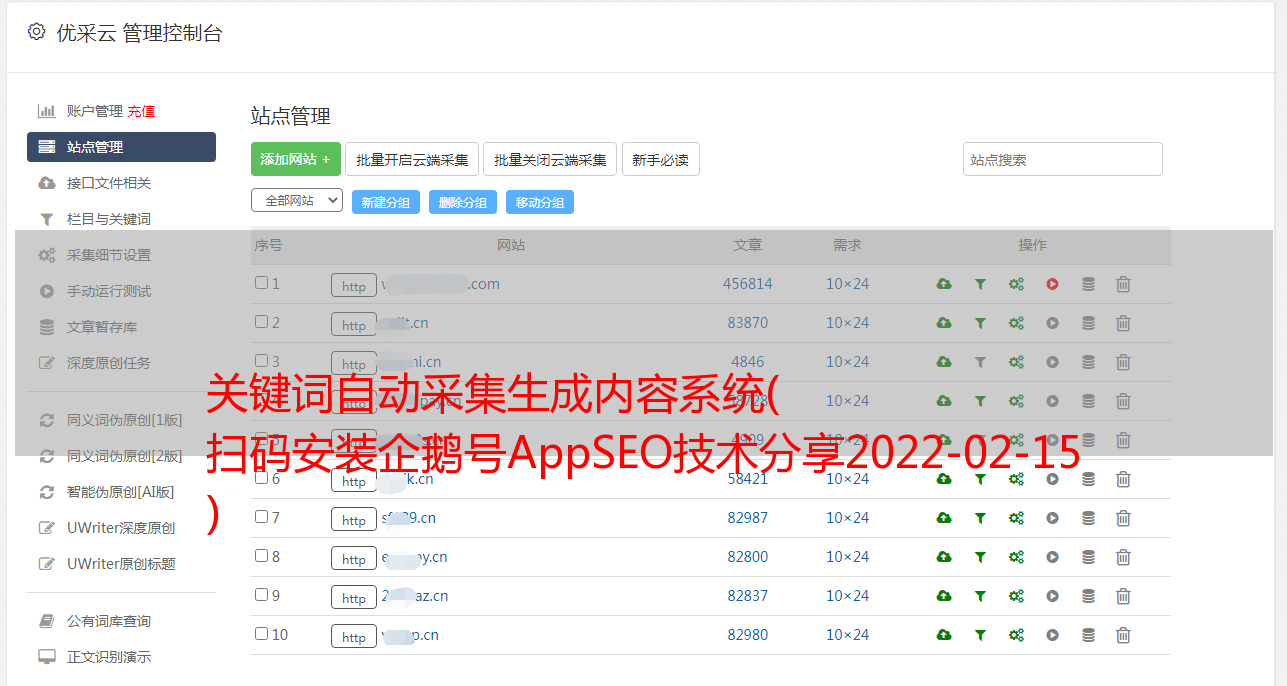Open collection detail gears for row 1
Viewport: 1287px width, 686px height.
(x=1016, y=284)
